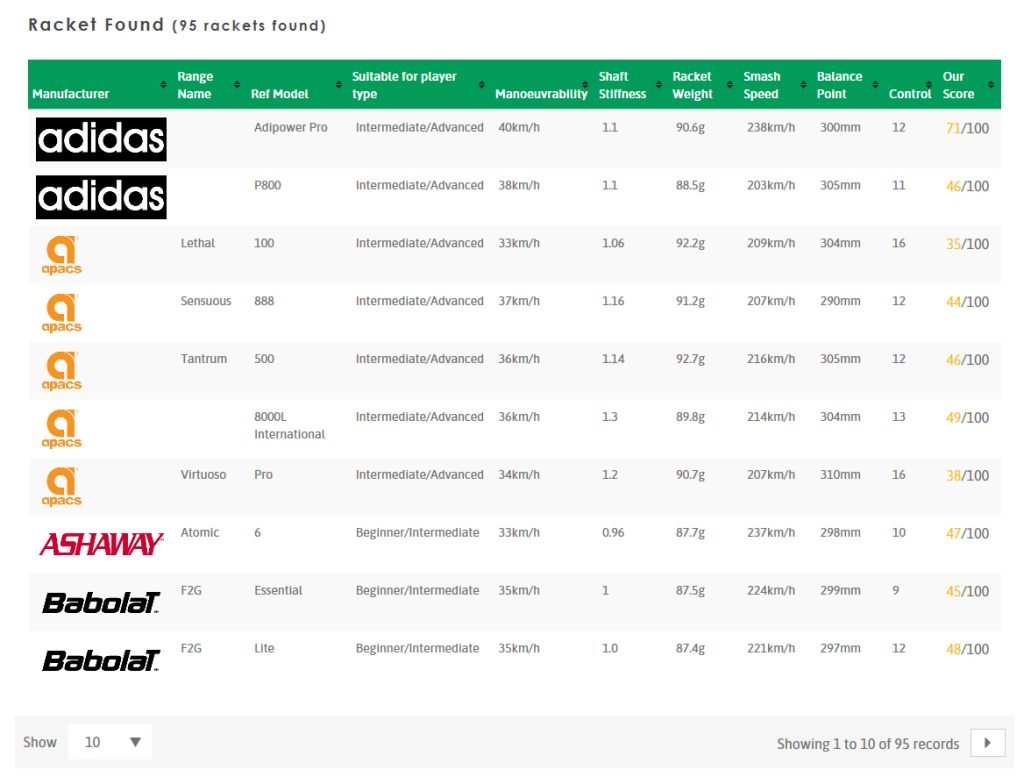This screenshot has width=1024, height=777.
Task: Click the 8000L International model name
Action: tap(289, 425)
